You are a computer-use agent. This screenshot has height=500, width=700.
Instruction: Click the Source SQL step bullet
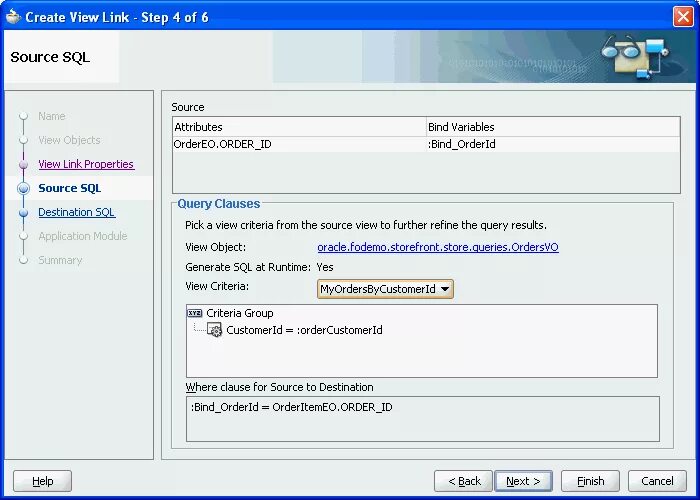[23, 188]
